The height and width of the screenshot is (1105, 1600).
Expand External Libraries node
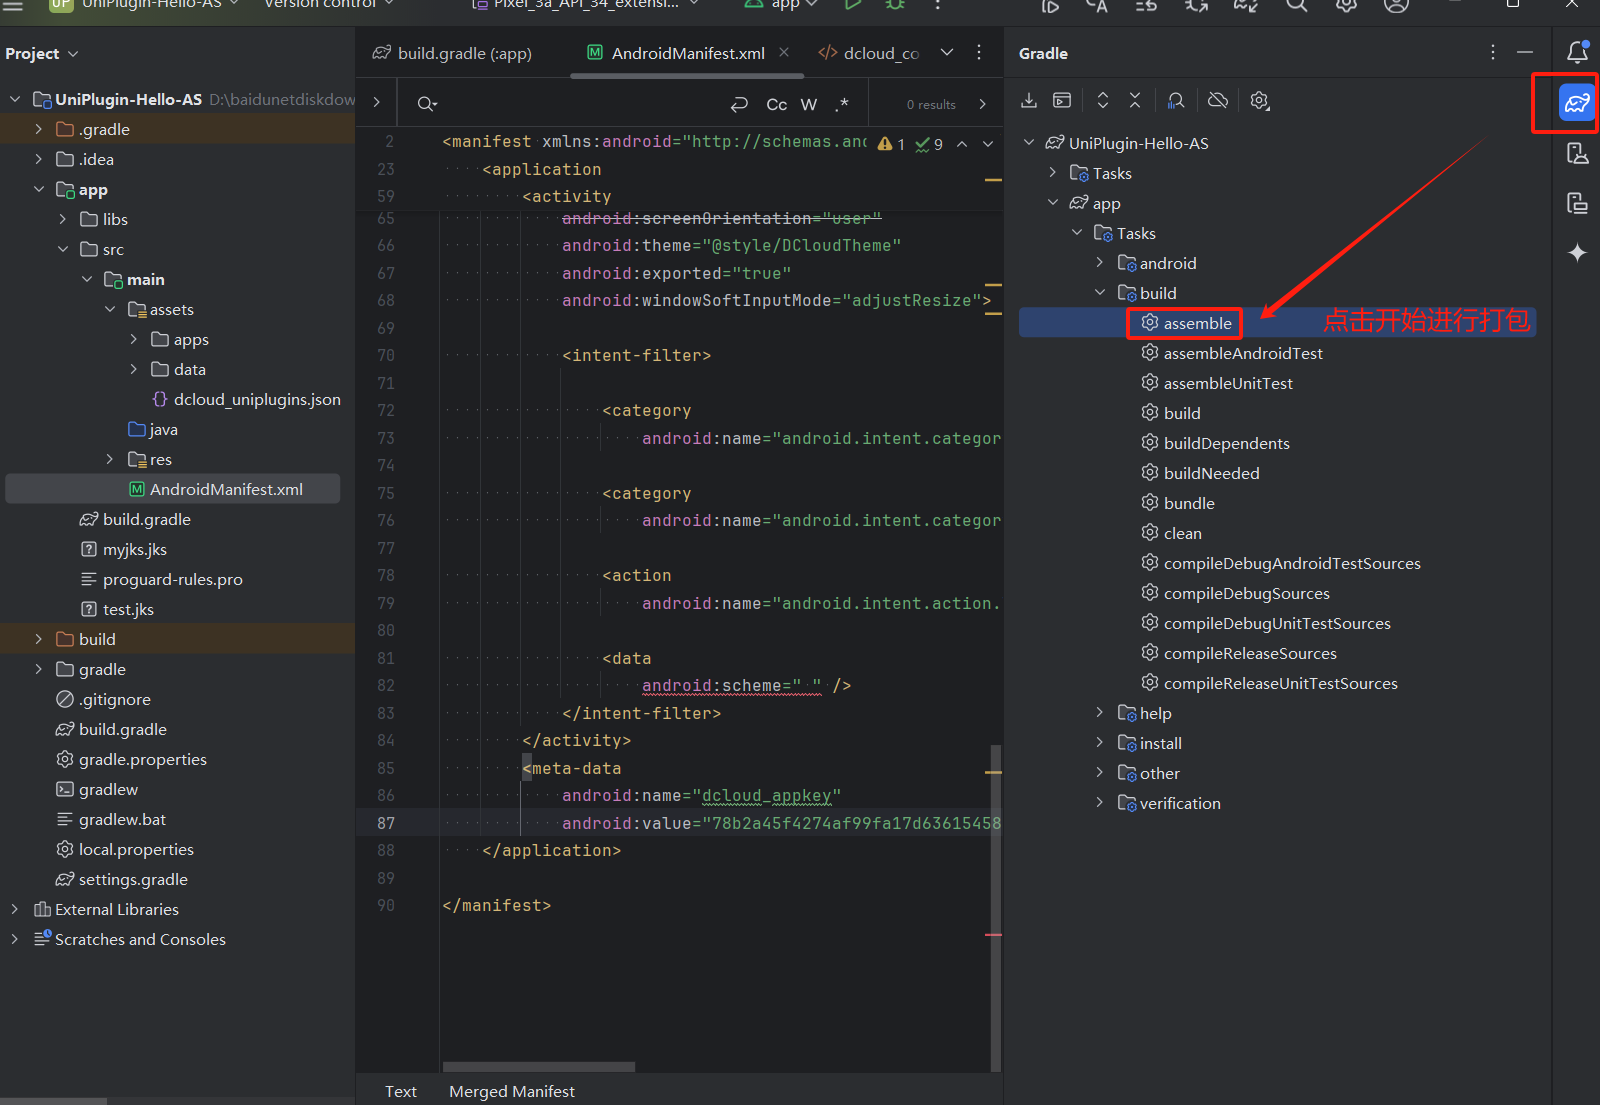(x=14, y=909)
